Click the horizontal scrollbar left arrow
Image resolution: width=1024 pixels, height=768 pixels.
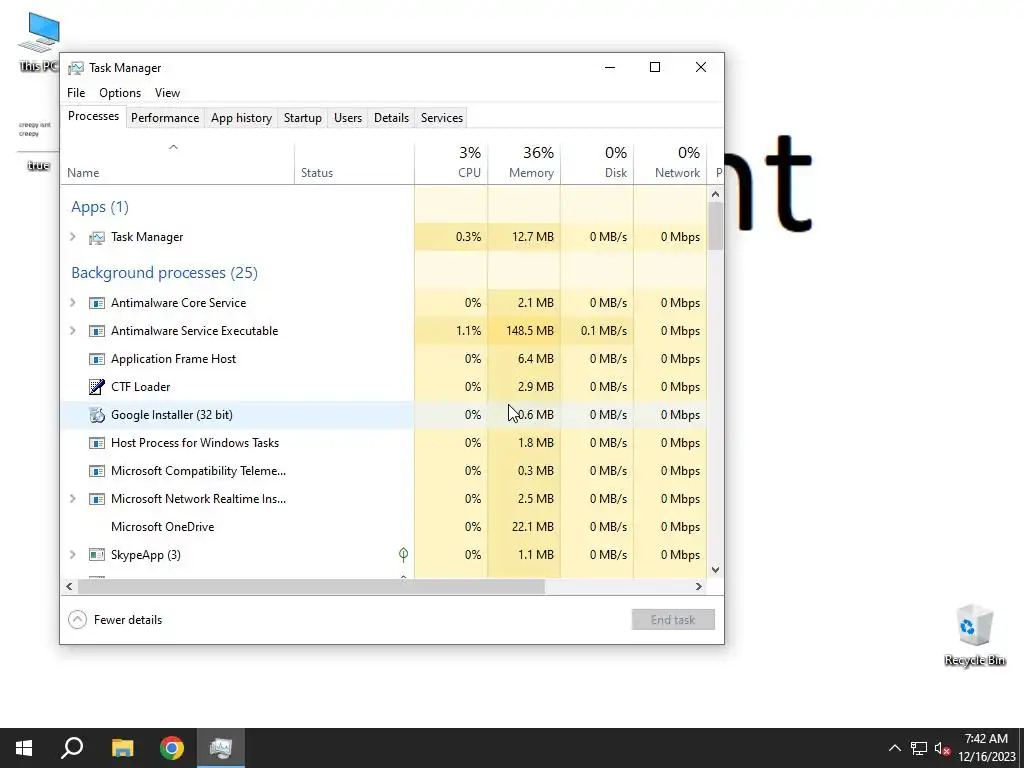tap(69, 586)
